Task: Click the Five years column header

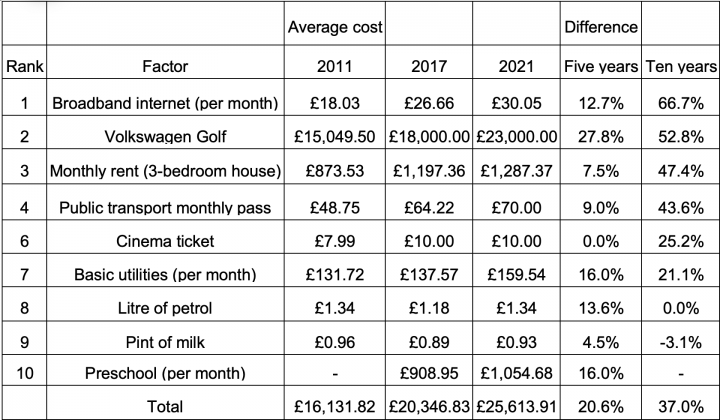Action: click(x=601, y=62)
